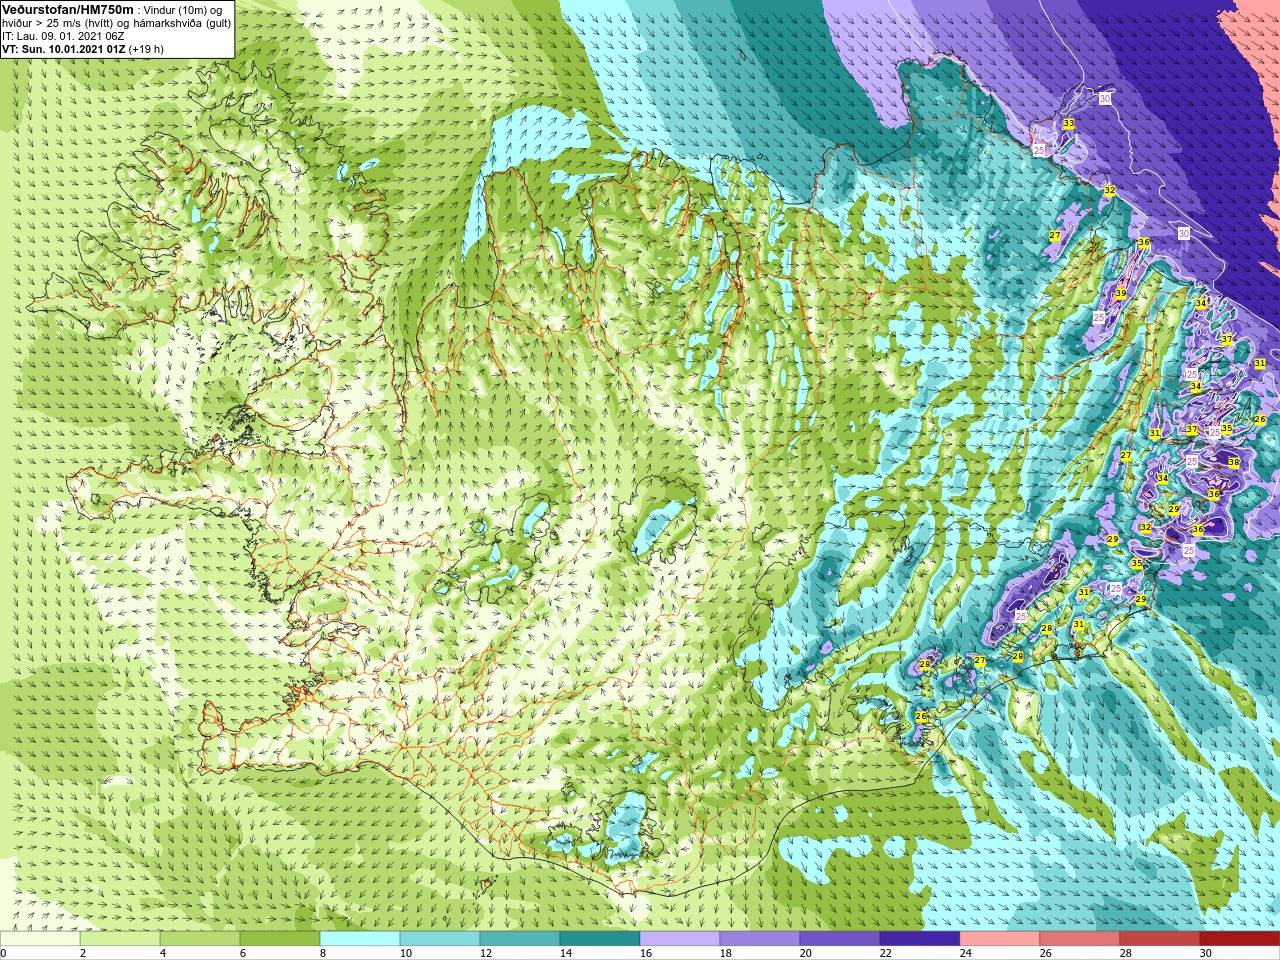Click the legend scale number 0
The image size is (1280, 960).
click(4, 953)
